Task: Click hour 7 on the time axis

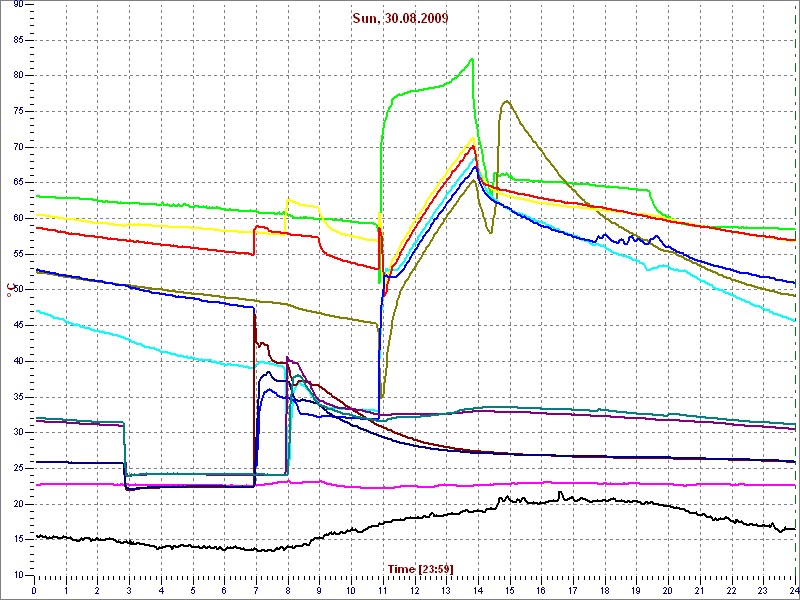Action: click(x=256, y=592)
